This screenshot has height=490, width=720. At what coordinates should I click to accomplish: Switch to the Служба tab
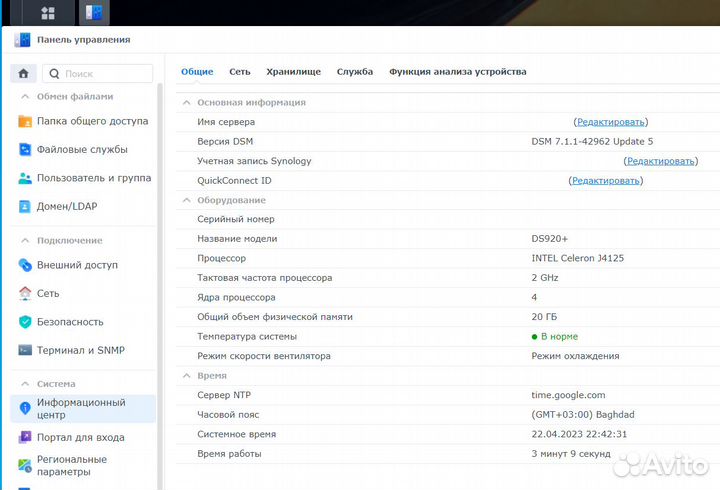[x=354, y=72]
